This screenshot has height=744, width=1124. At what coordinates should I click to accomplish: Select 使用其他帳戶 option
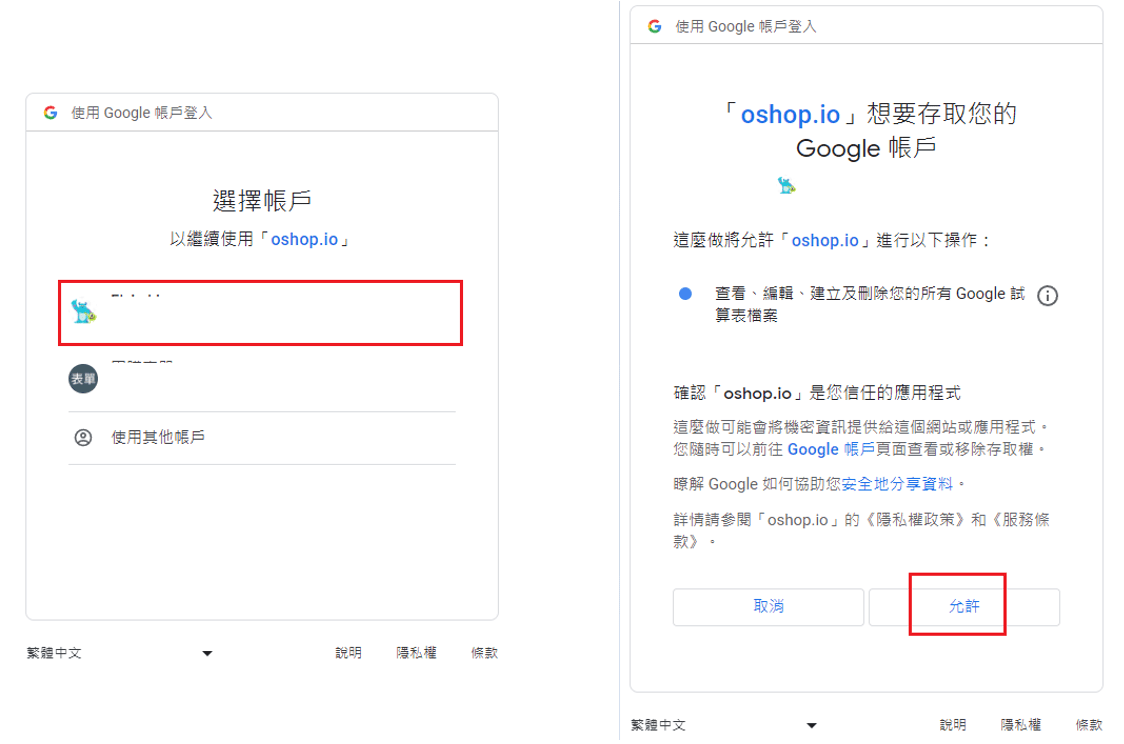[x=158, y=438]
